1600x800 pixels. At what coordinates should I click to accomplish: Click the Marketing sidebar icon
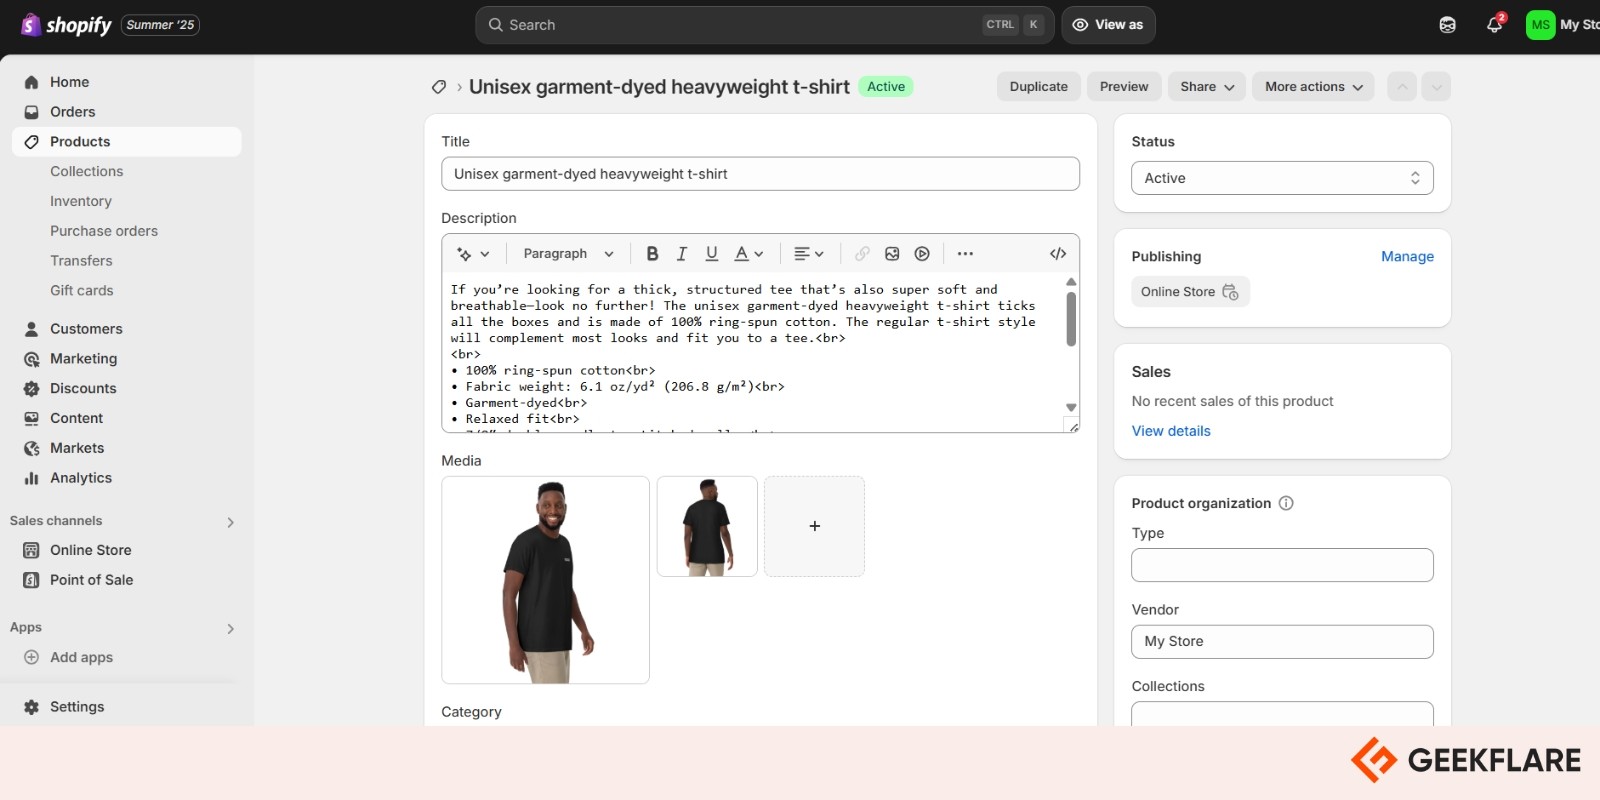pos(31,359)
